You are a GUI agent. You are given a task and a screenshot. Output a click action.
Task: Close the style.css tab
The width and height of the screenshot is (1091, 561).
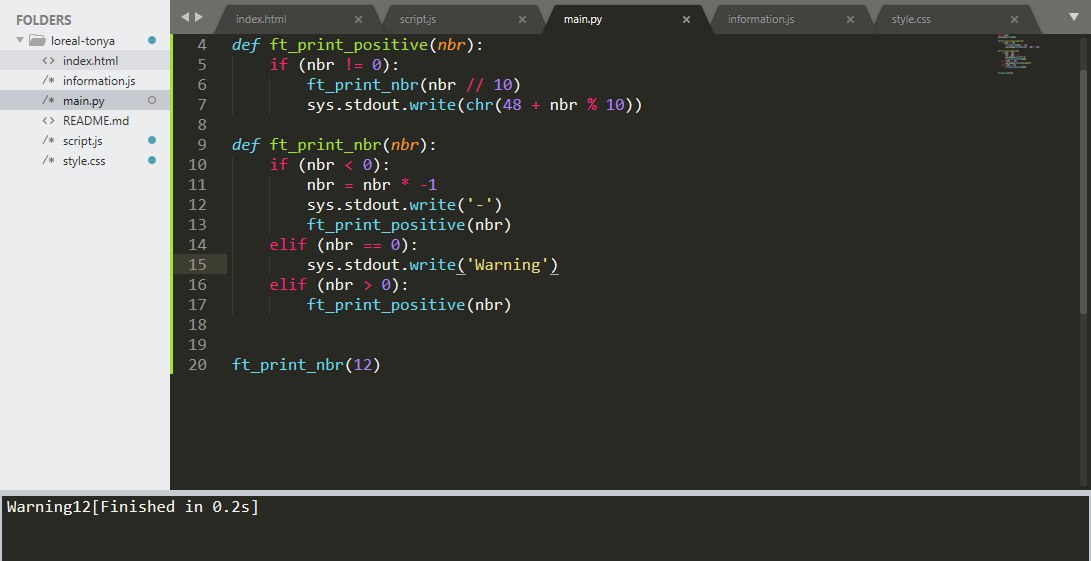pos(1014,19)
